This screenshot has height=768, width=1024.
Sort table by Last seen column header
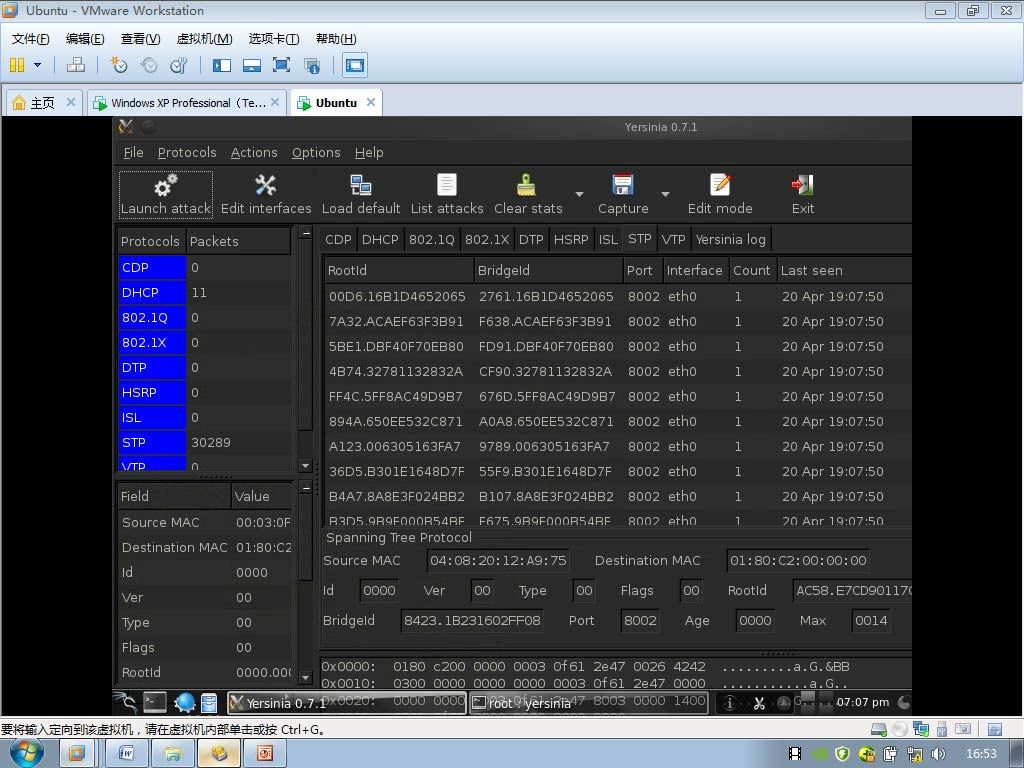(844, 270)
